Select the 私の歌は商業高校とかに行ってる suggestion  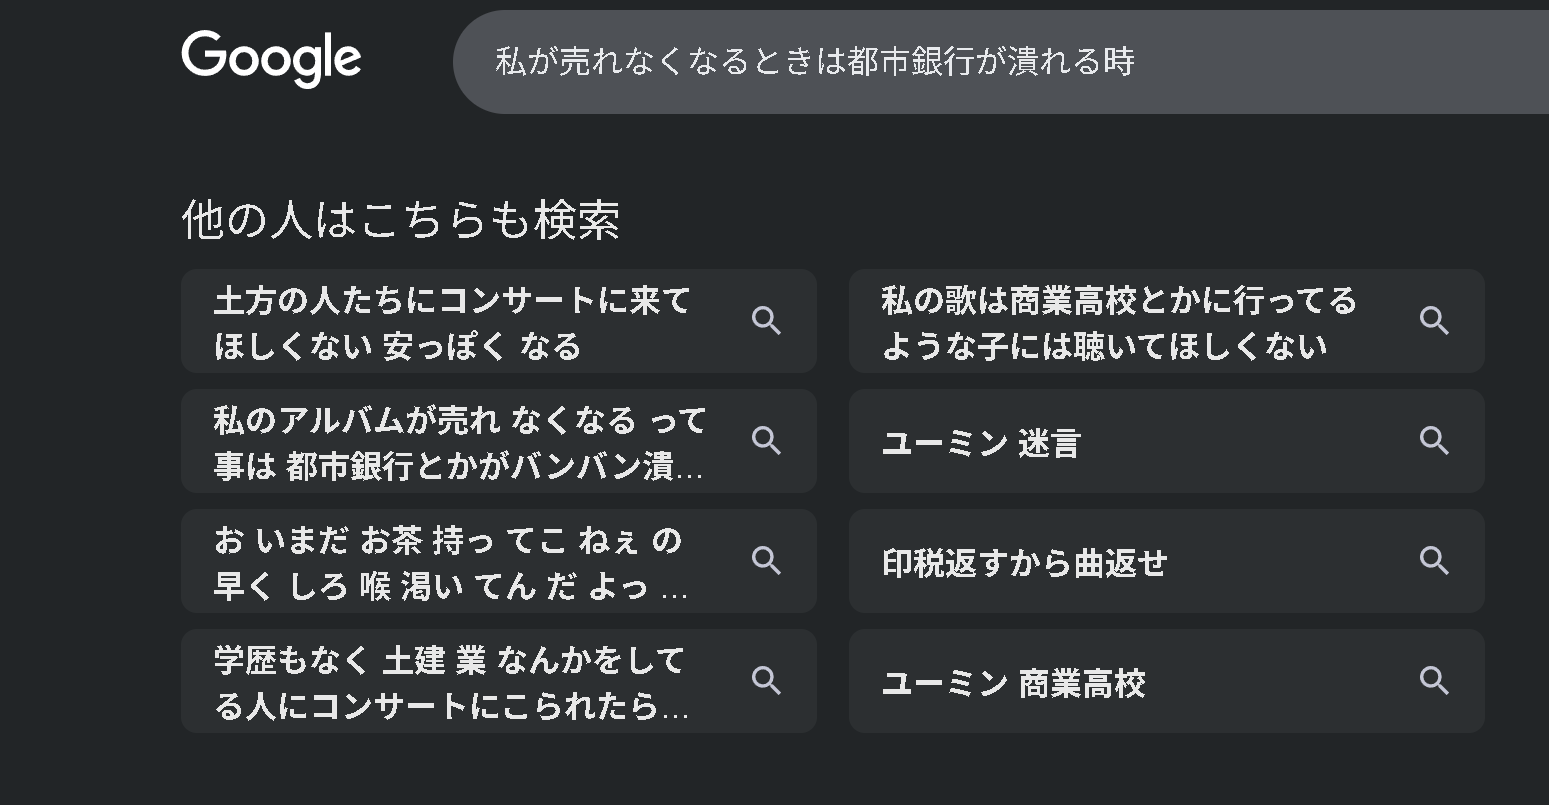pyautogui.click(x=1118, y=322)
